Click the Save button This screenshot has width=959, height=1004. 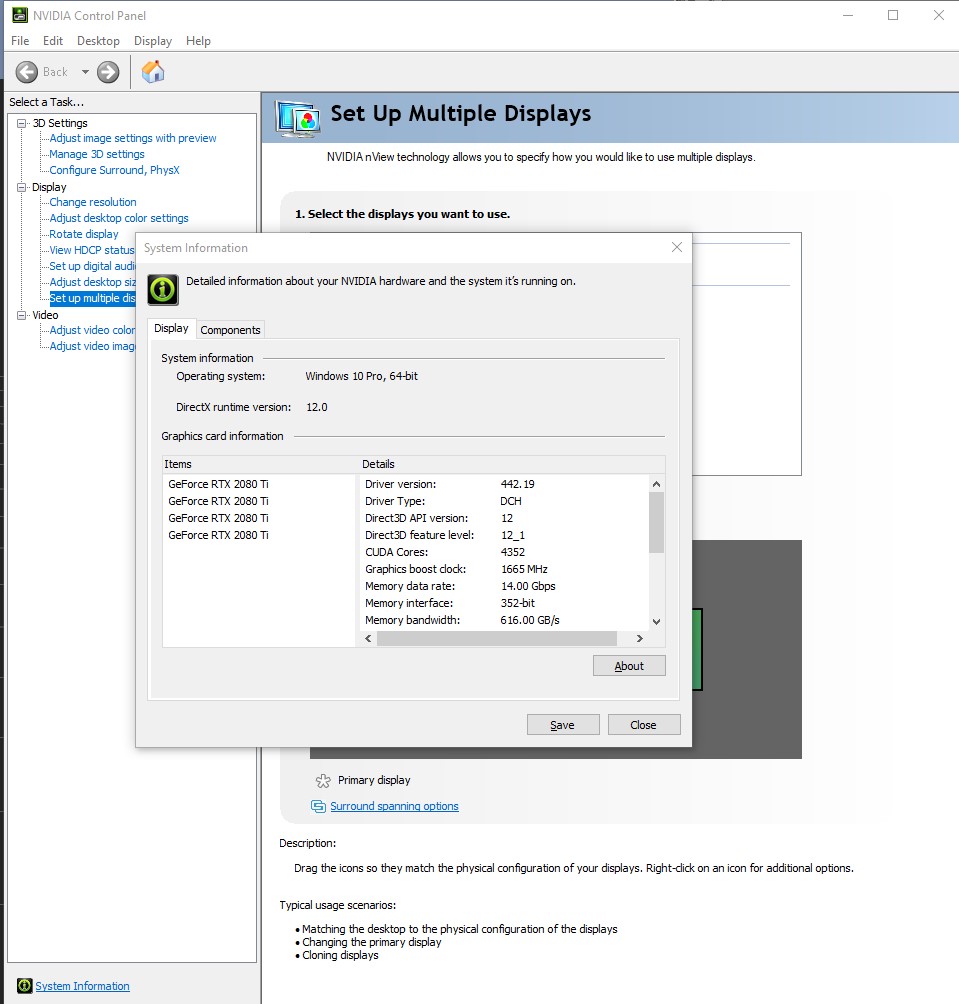(x=563, y=725)
